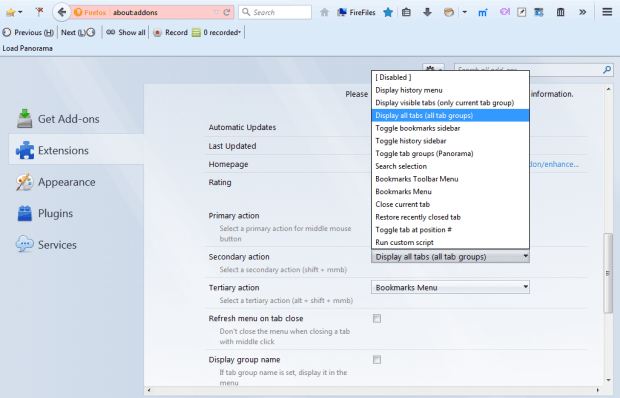
Task: Open the small dropdown after face icon
Action: [465, 12]
